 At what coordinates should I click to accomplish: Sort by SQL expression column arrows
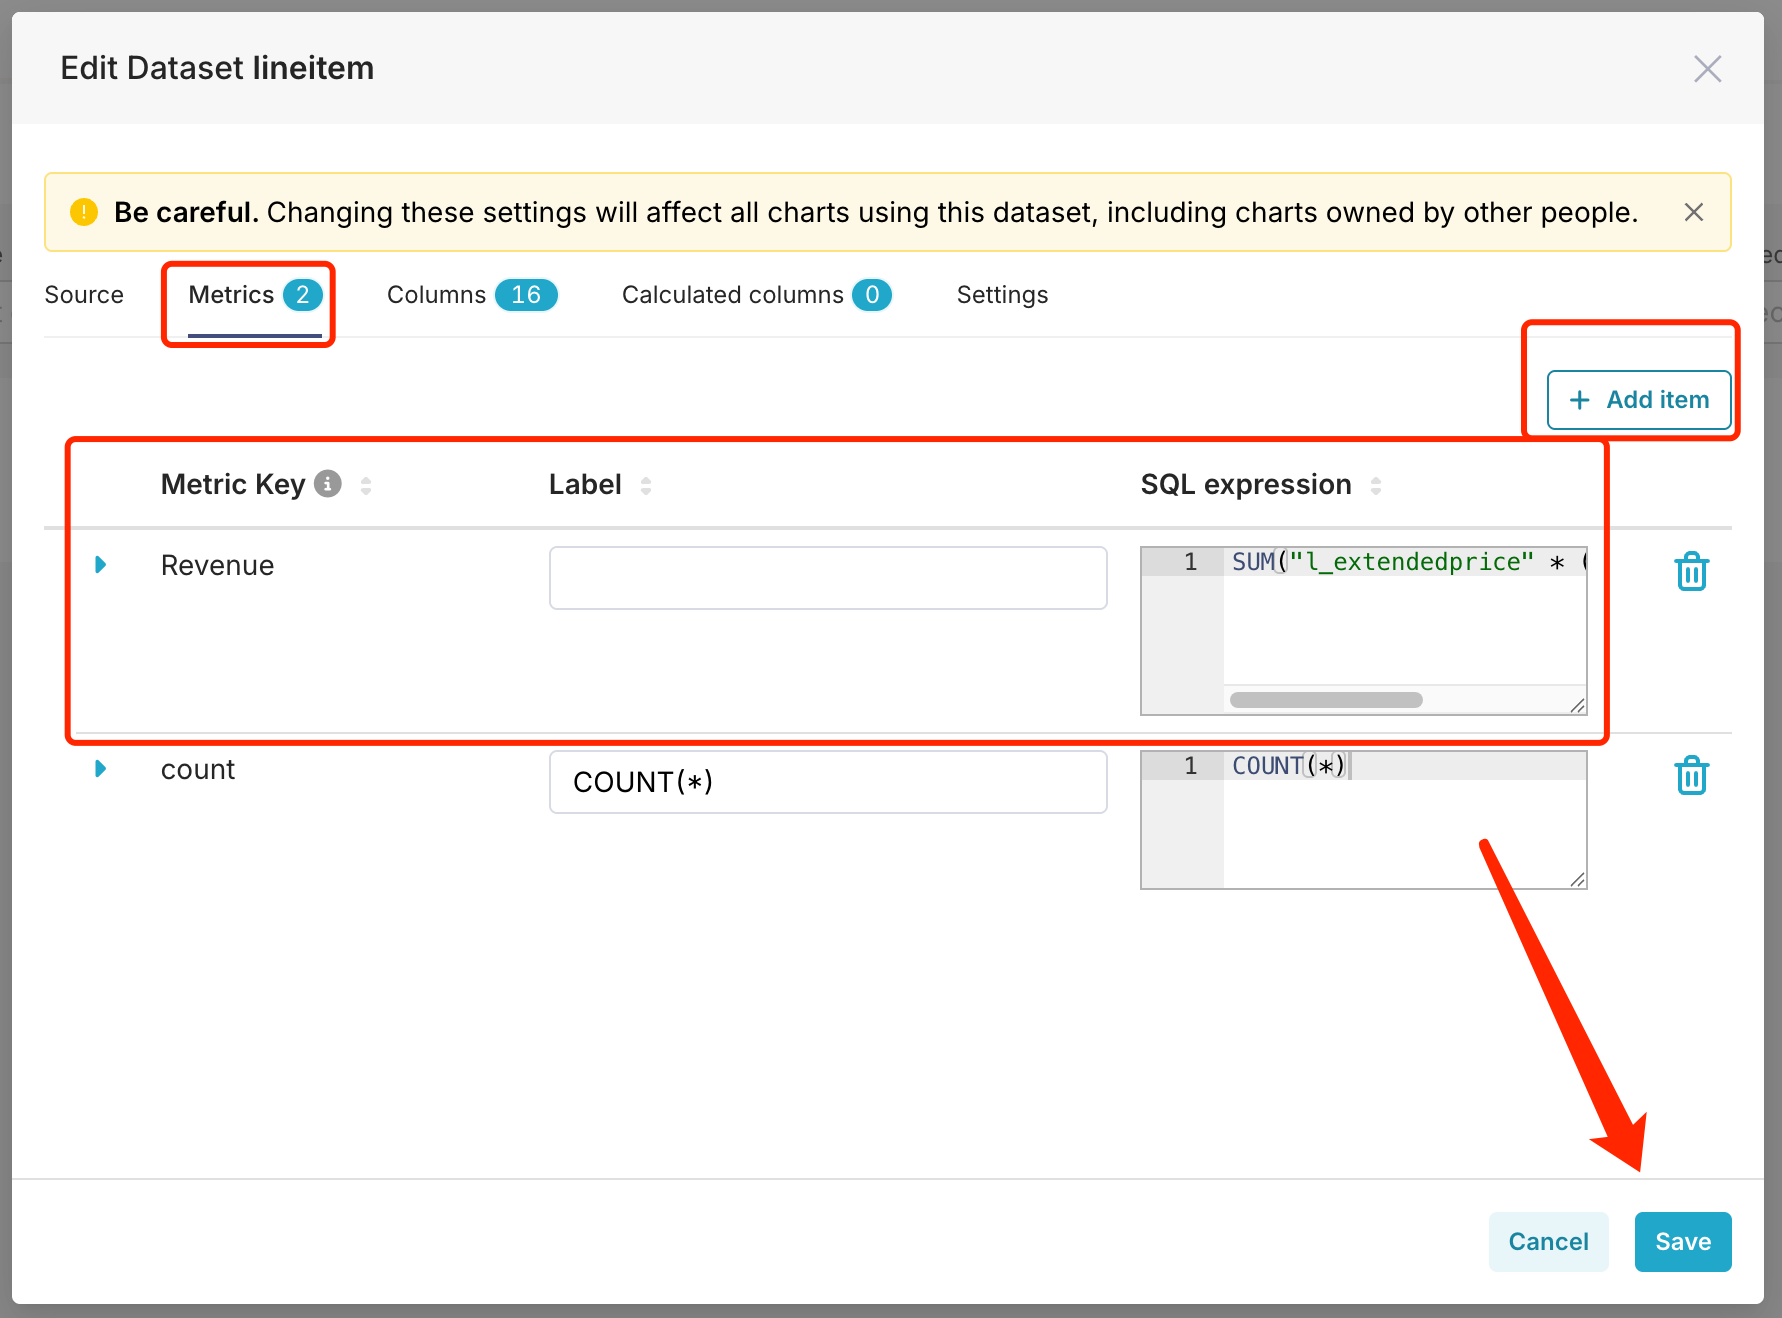pos(1376,485)
